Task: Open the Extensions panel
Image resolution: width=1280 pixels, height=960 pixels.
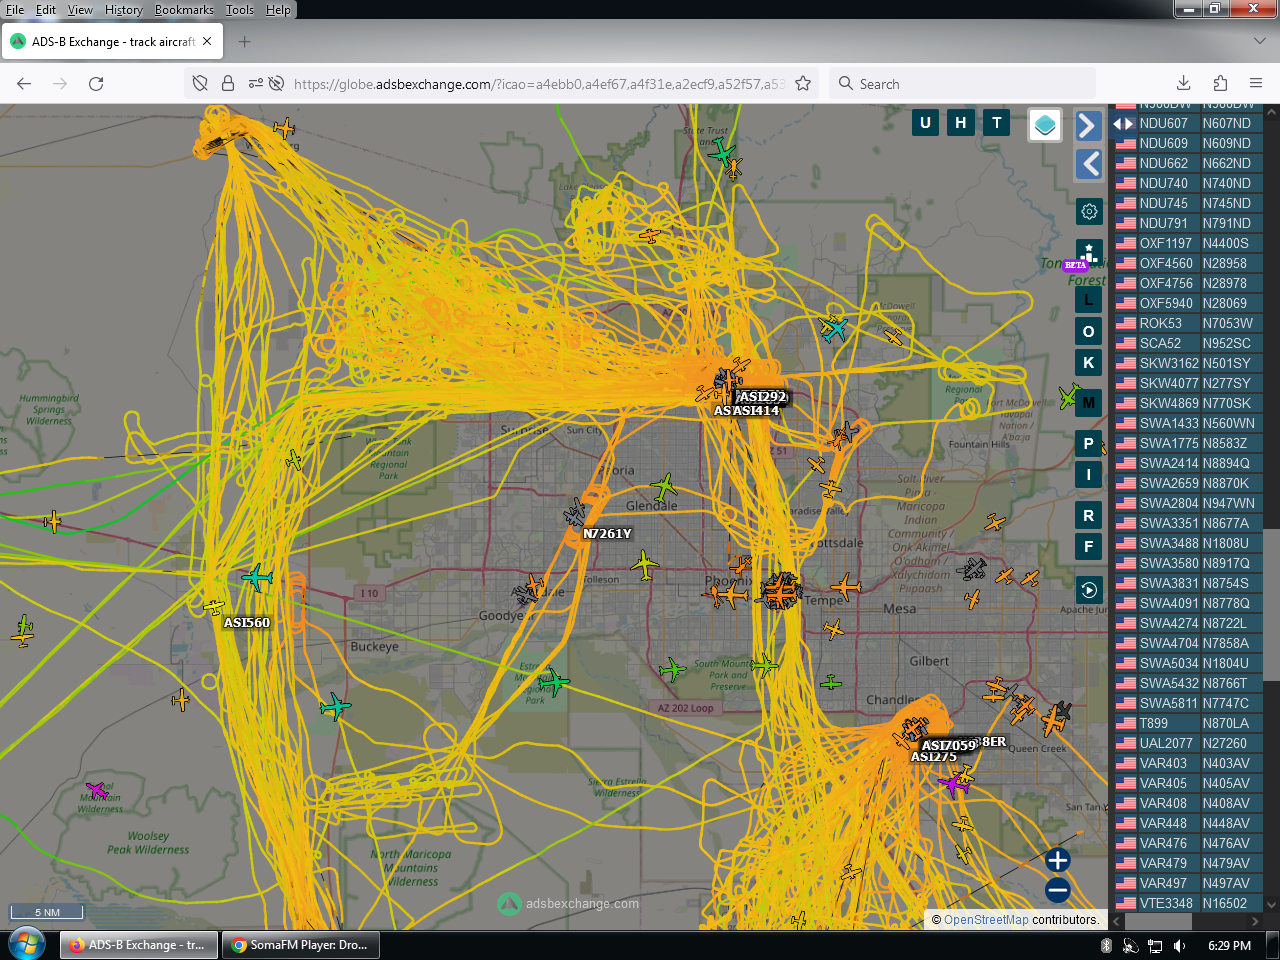Action: 1220,84
